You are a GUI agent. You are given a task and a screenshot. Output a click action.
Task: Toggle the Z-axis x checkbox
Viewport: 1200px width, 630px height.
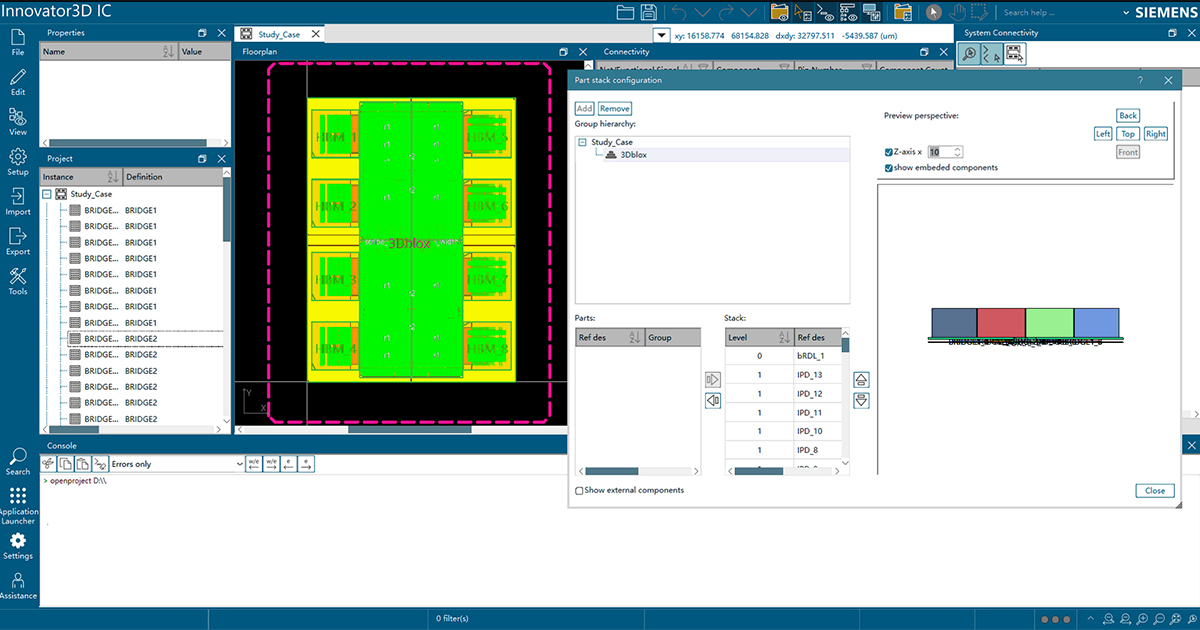tap(889, 152)
